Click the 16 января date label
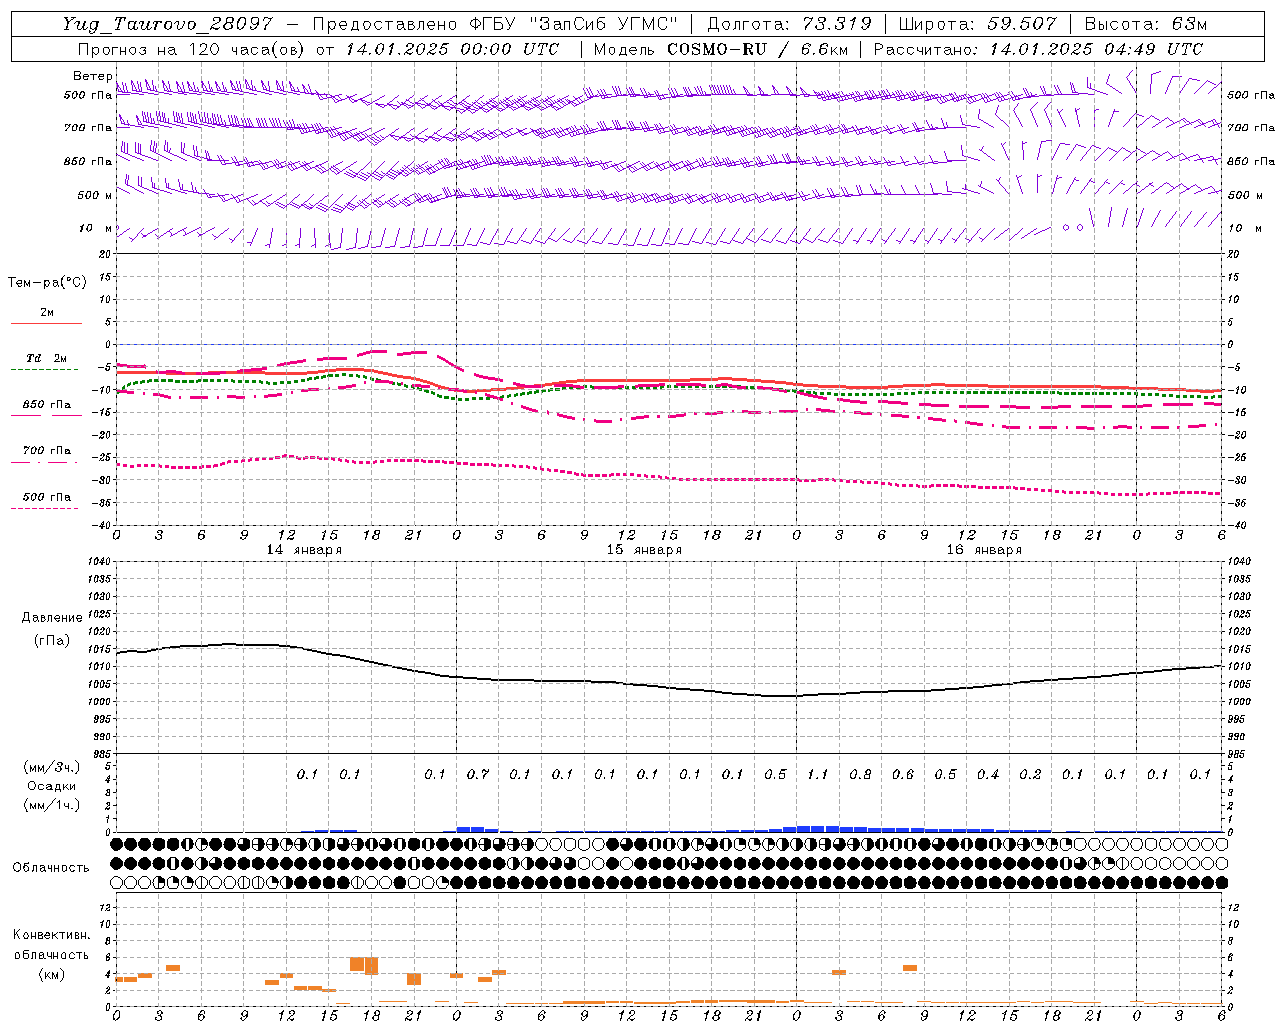This screenshot has width=1280, height=1024. point(984,550)
